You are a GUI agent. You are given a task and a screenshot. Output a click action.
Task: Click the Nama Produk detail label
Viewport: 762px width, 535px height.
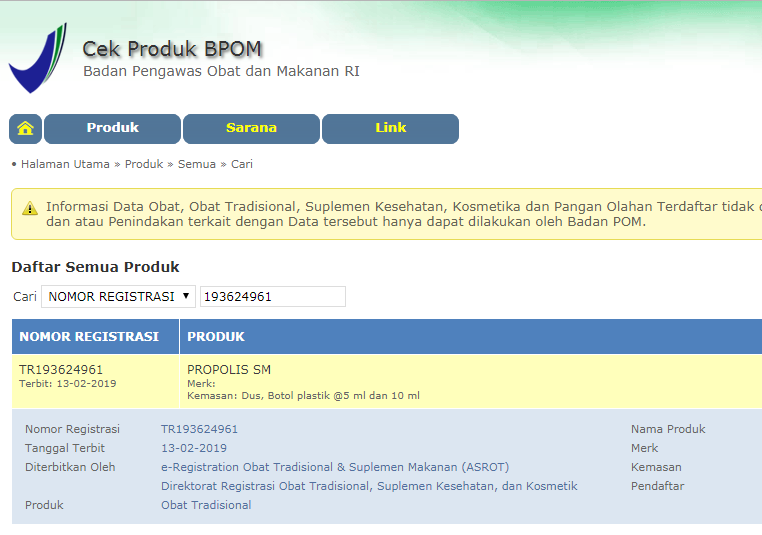coord(668,429)
